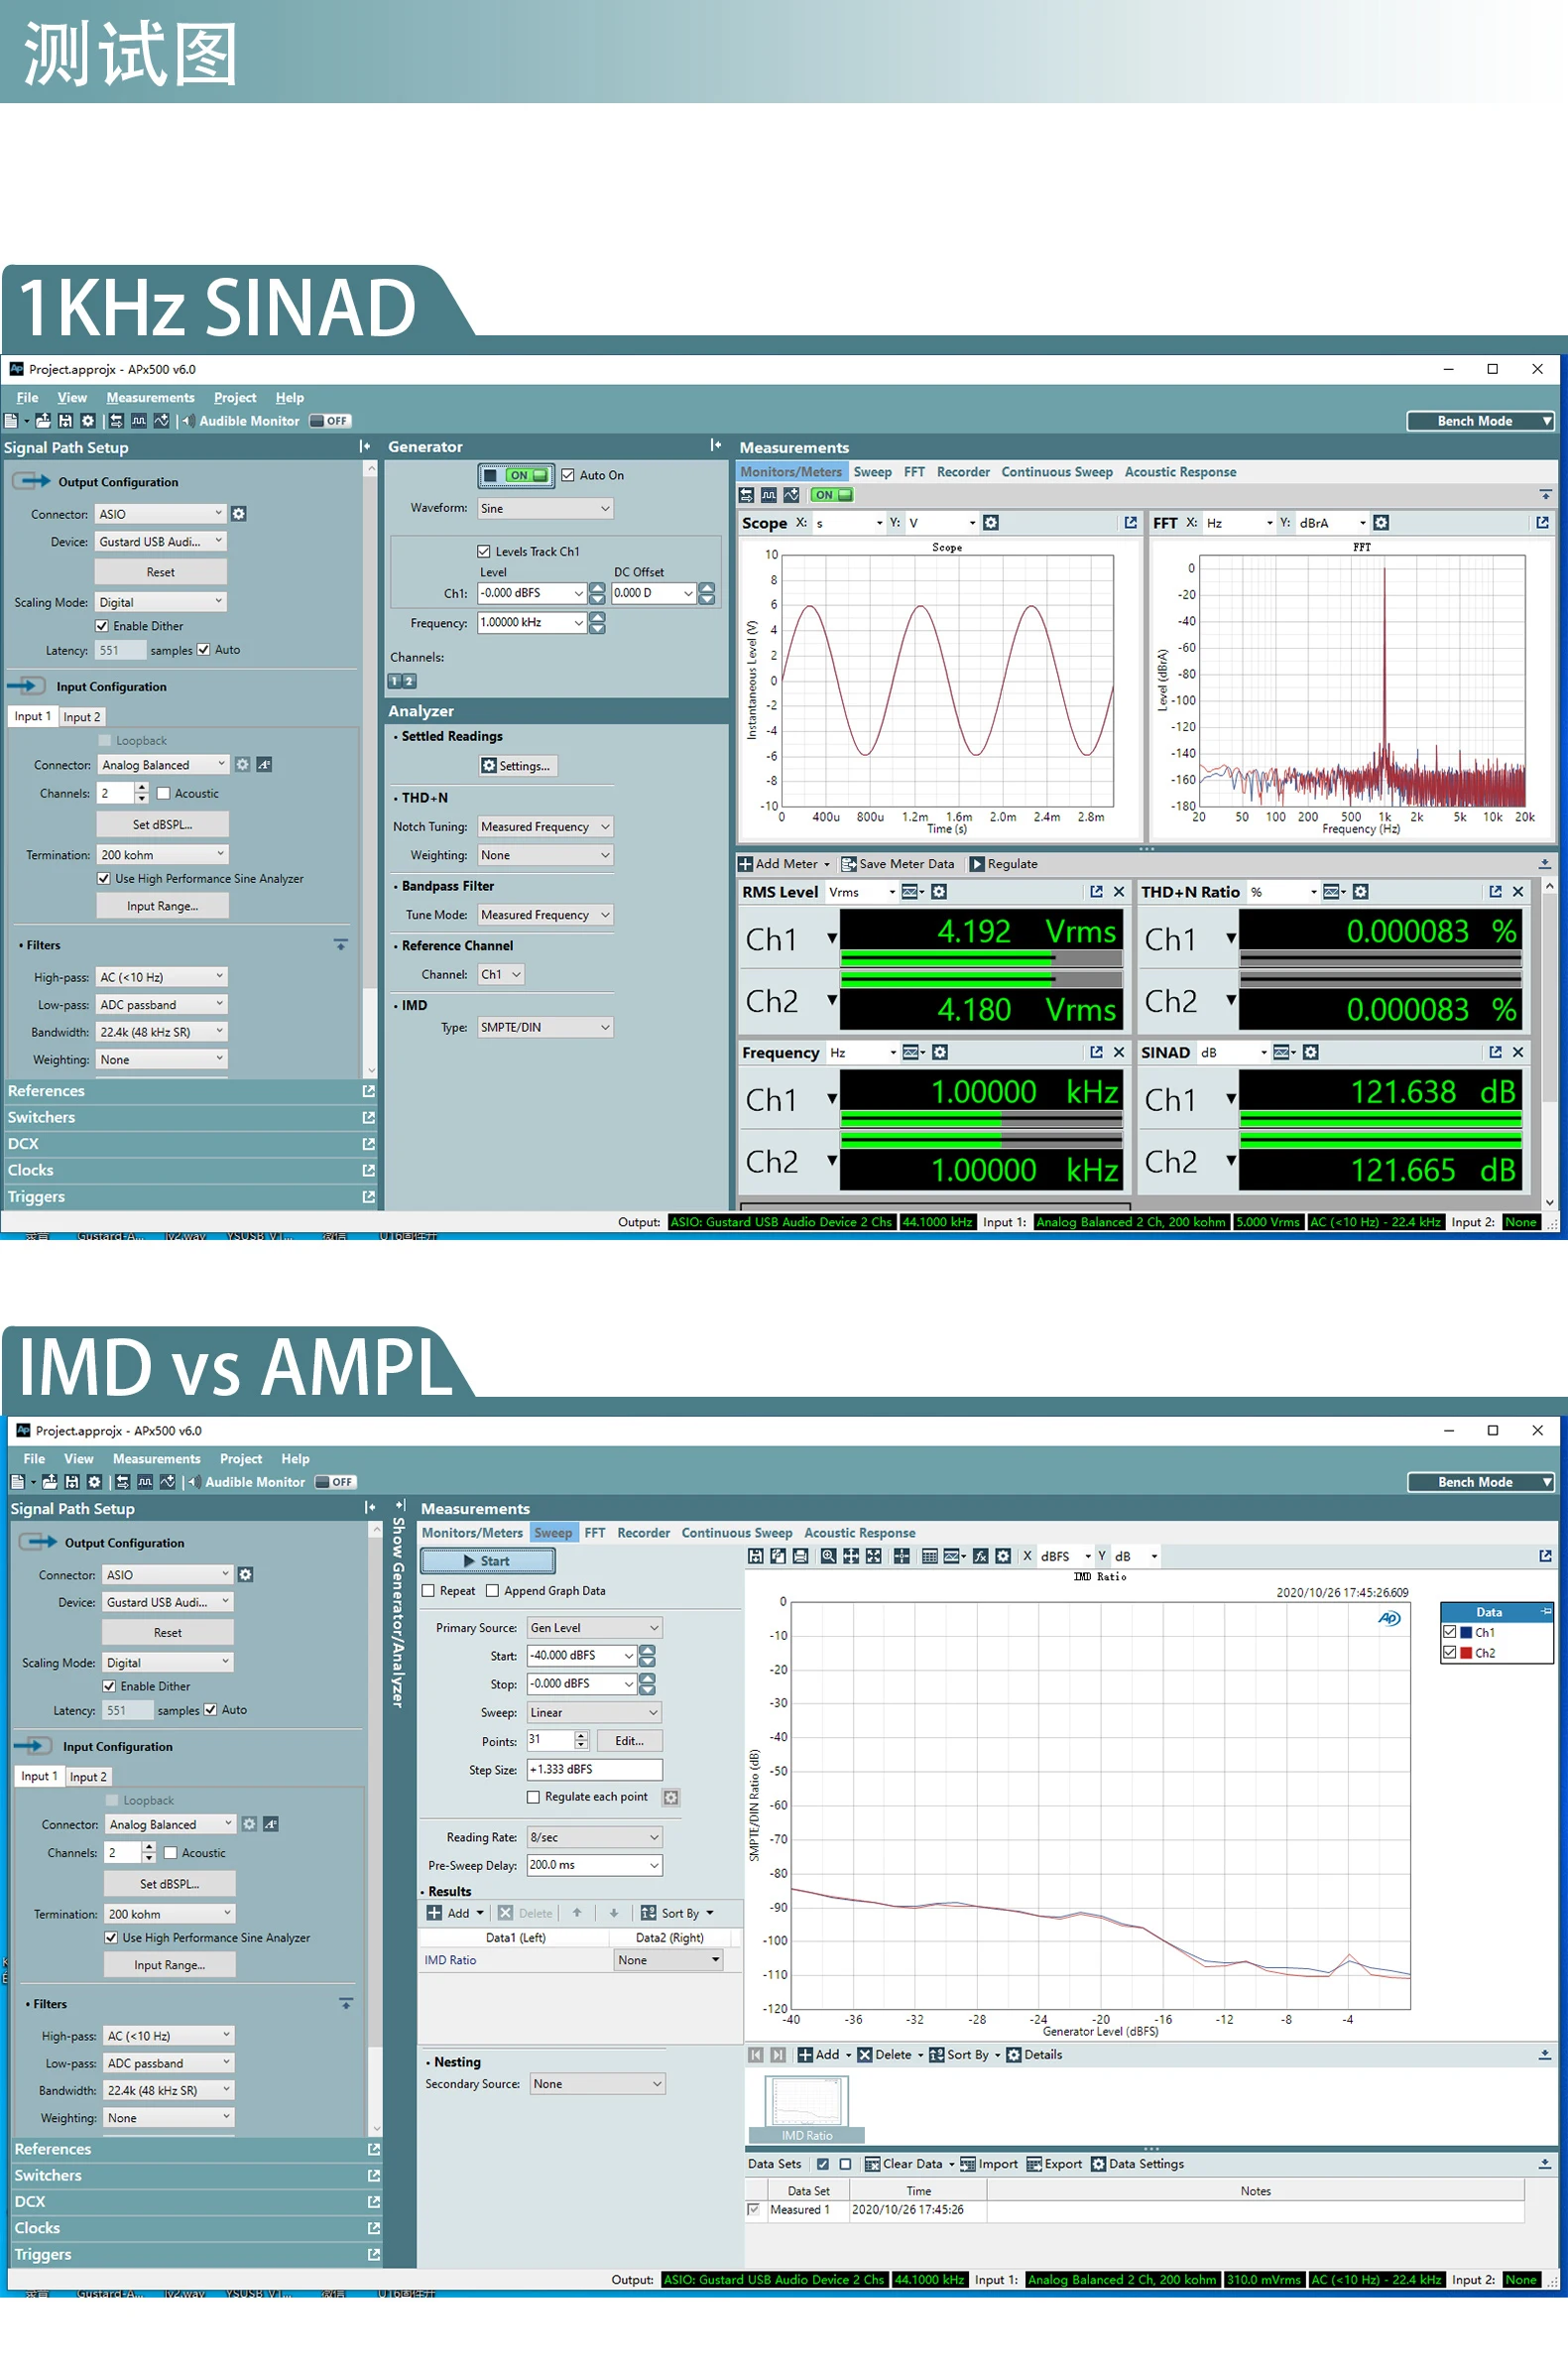Open Scope graph settings gear icon
The height and width of the screenshot is (2368, 1568).
point(990,523)
